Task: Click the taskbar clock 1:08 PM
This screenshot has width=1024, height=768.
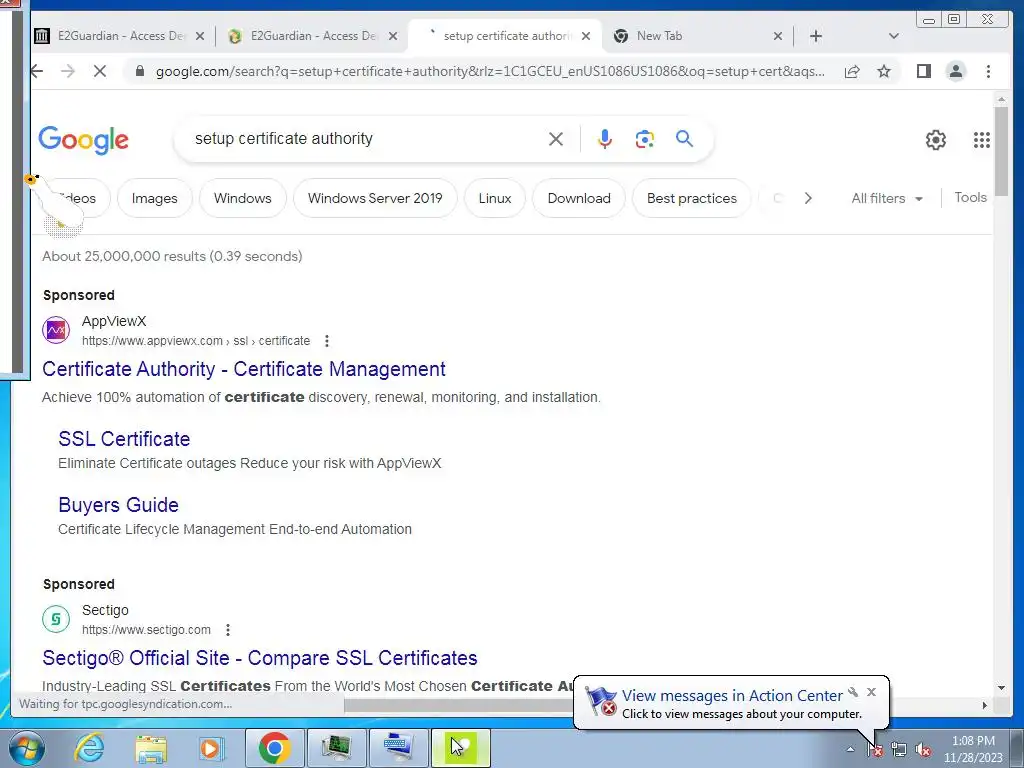Action: (973, 741)
